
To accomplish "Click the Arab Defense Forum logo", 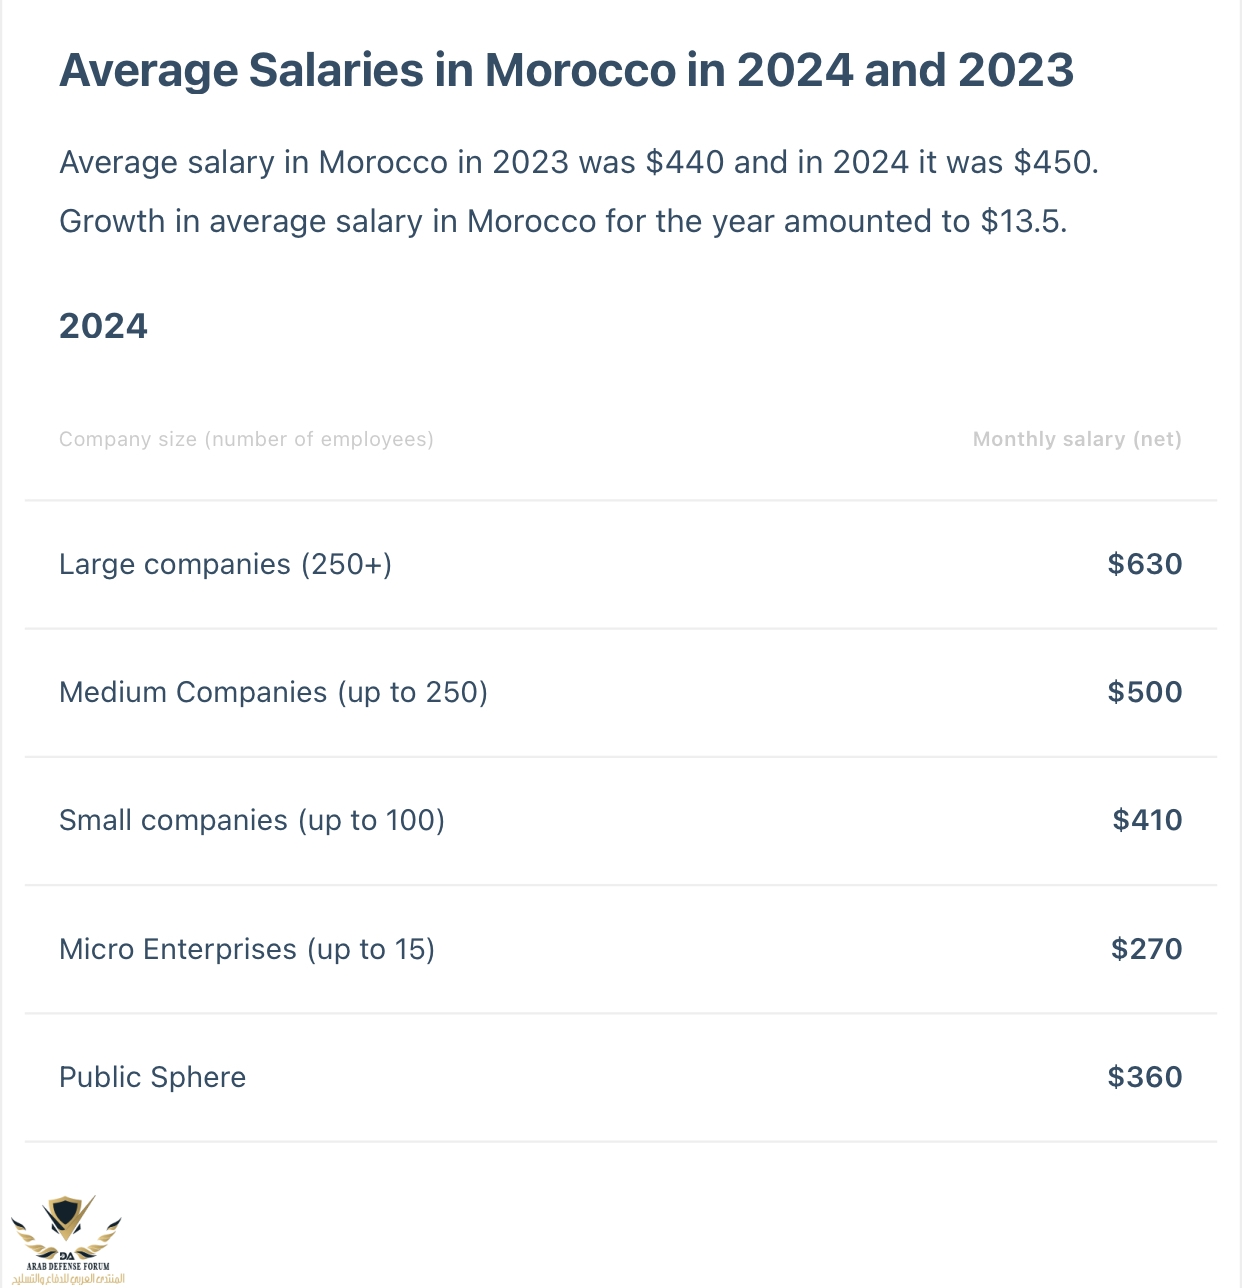I will [66, 1228].
